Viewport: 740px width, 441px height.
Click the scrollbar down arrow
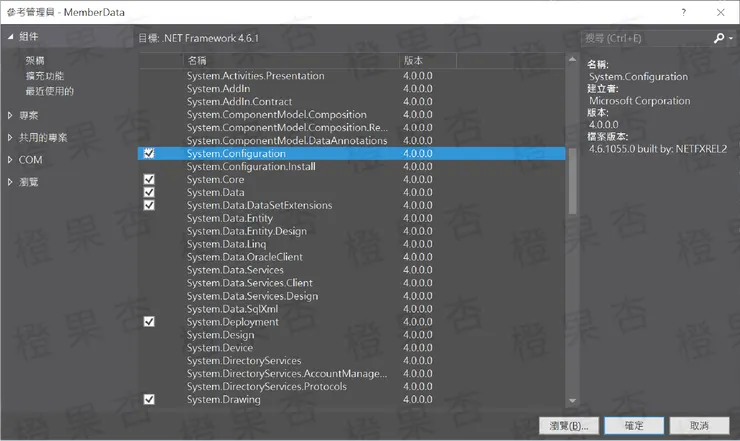click(572, 401)
